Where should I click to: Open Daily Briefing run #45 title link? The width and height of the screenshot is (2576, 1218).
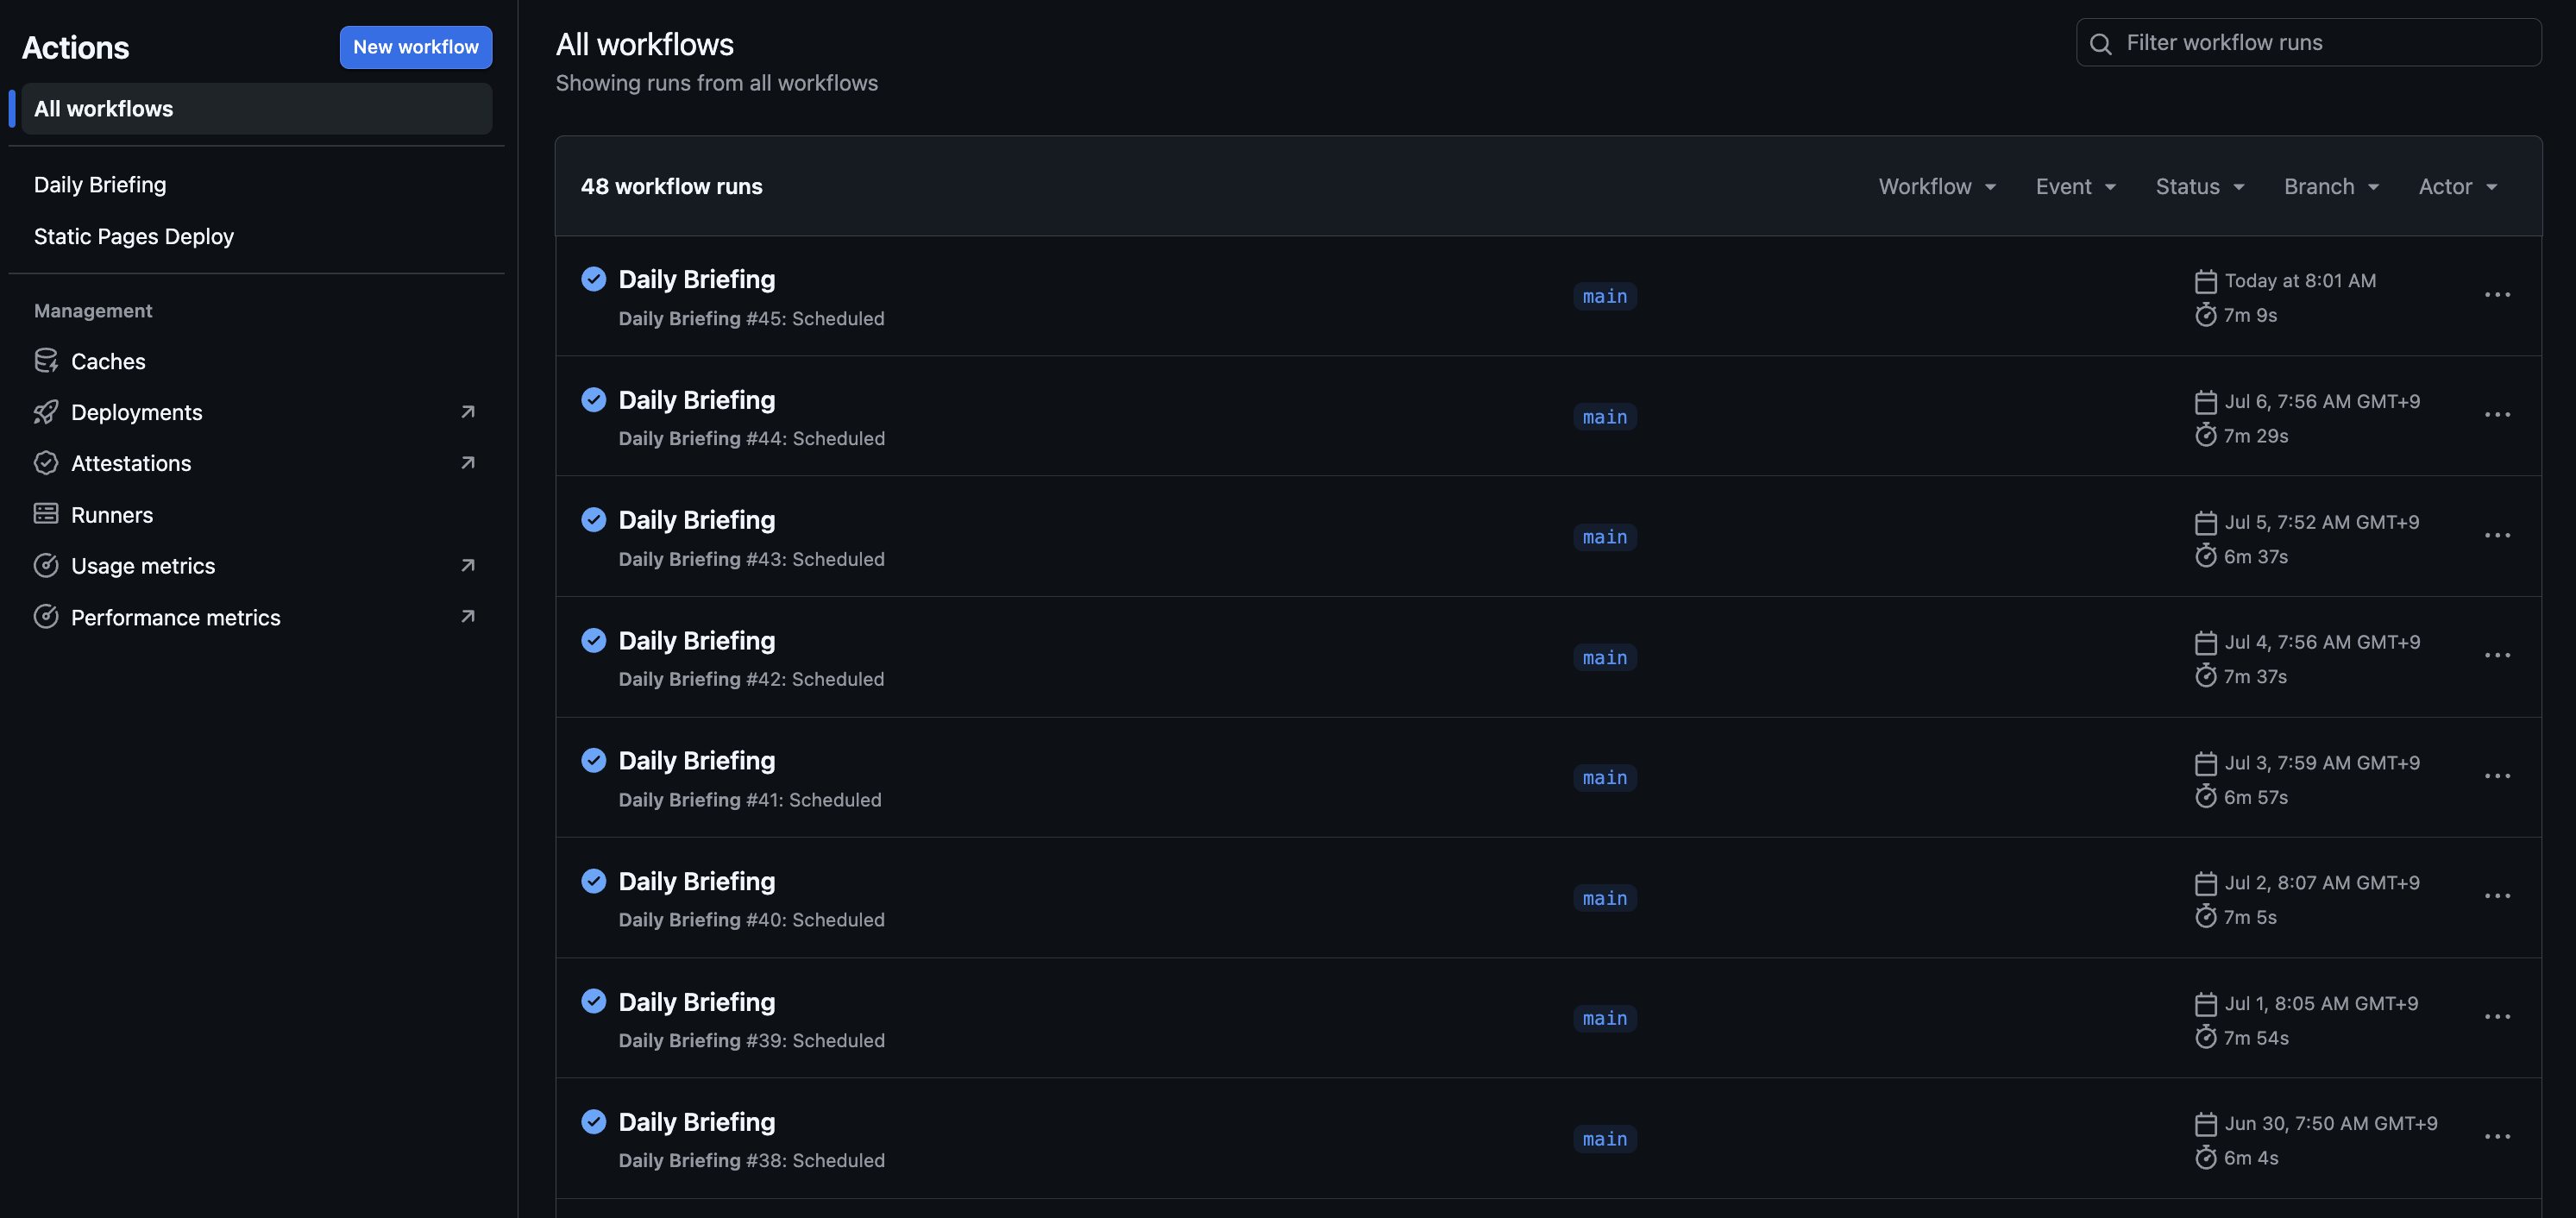pyautogui.click(x=696, y=279)
